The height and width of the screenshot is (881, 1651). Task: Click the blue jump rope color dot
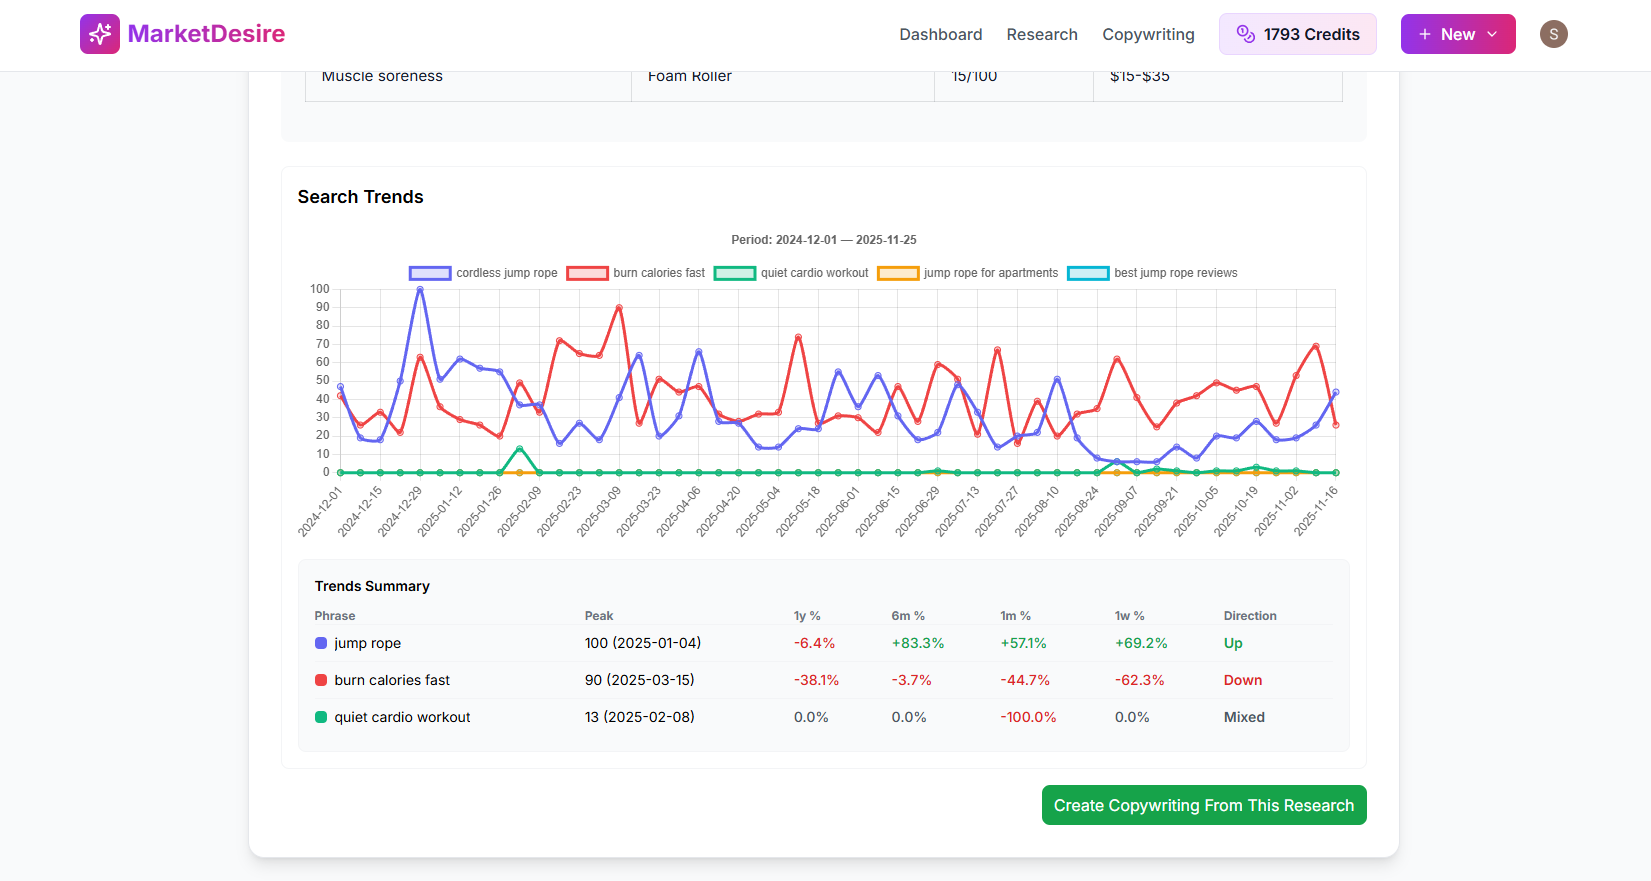(321, 644)
